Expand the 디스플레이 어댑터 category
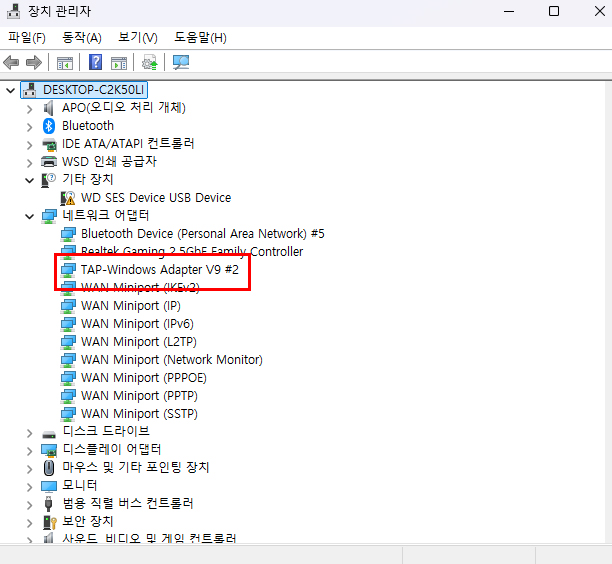The image size is (612, 564). (x=30, y=450)
